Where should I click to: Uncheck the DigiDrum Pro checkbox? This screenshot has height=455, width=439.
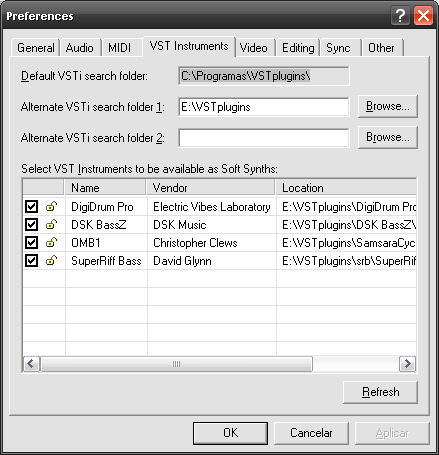click(x=31, y=207)
